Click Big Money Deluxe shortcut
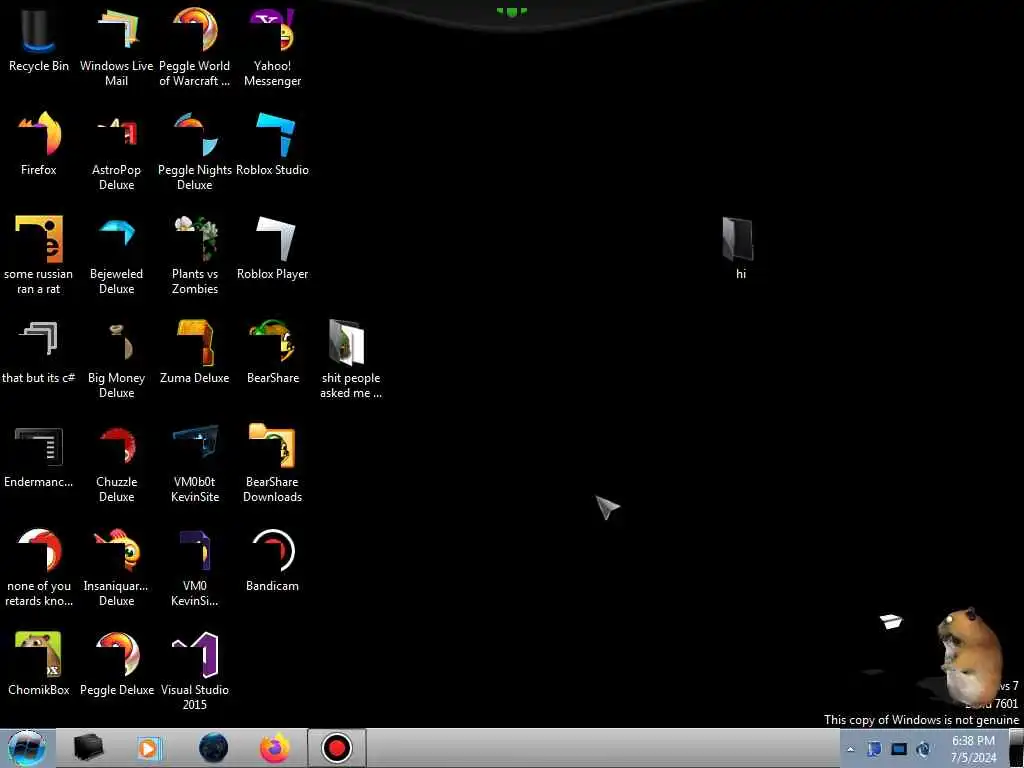Viewport: 1024px width, 768px height. pyautogui.click(x=116, y=358)
